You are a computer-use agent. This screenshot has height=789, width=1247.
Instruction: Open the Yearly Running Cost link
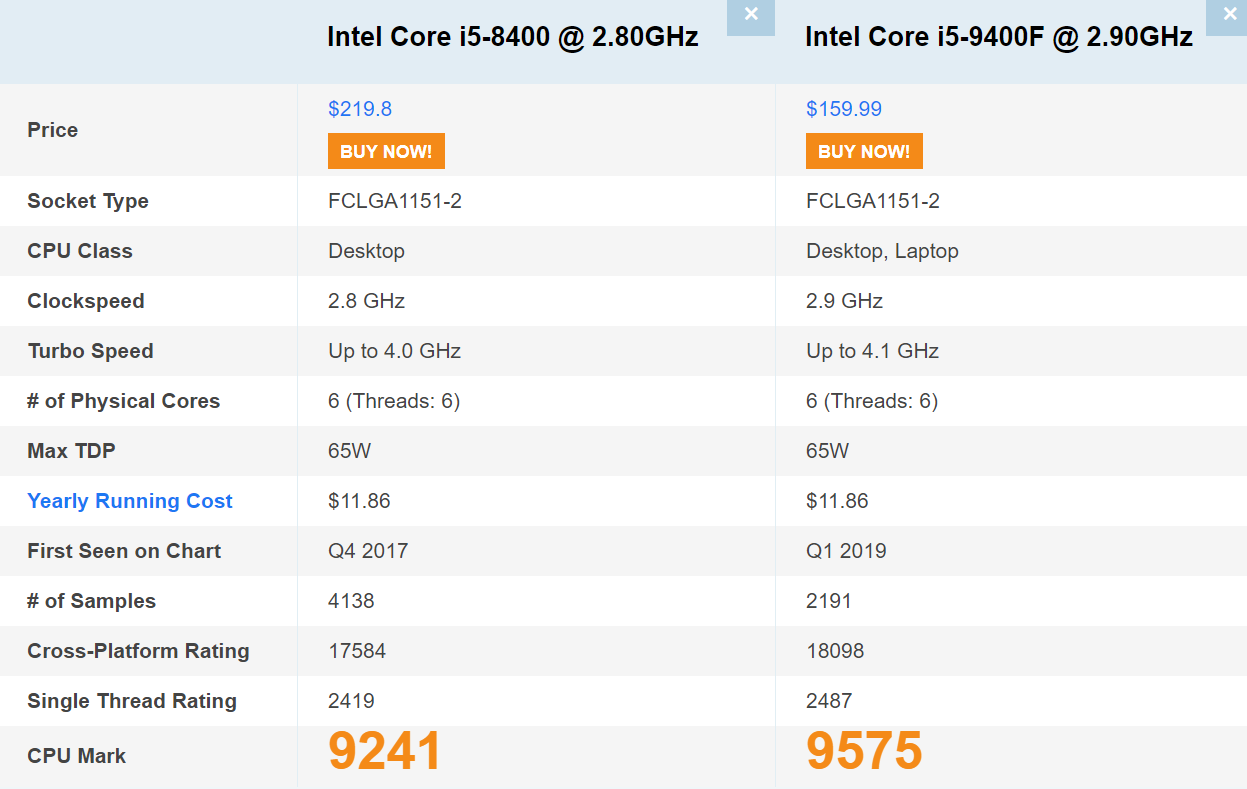tap(130, 501)
